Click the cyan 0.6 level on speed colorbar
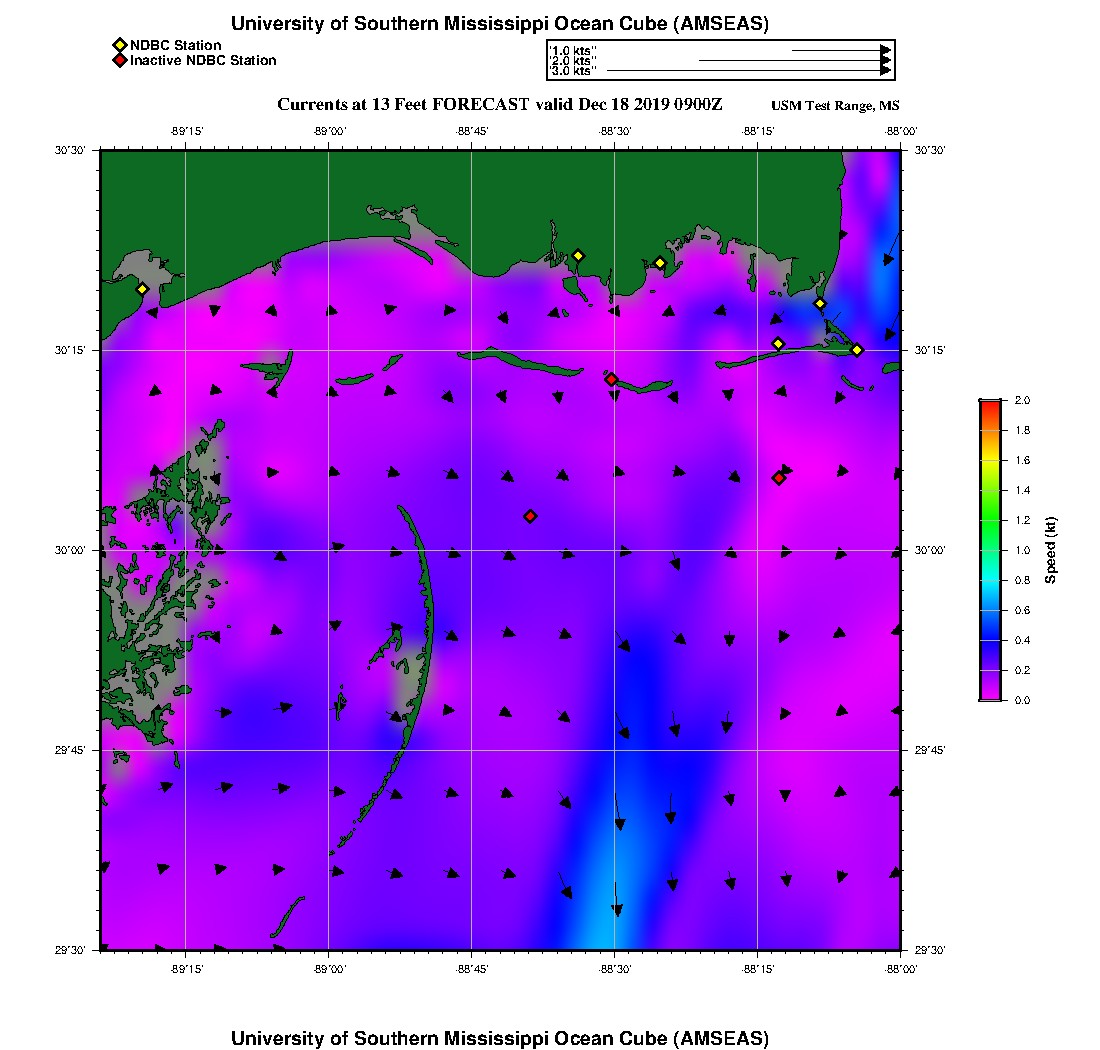 pyautogui.click(x=989, y=610)
